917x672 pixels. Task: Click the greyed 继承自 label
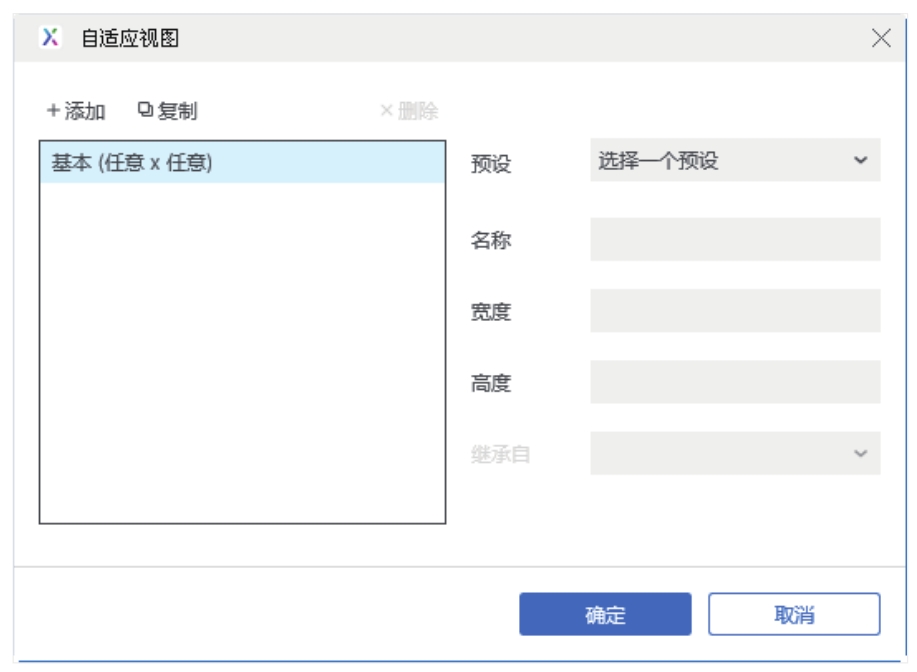coord(501,455)
